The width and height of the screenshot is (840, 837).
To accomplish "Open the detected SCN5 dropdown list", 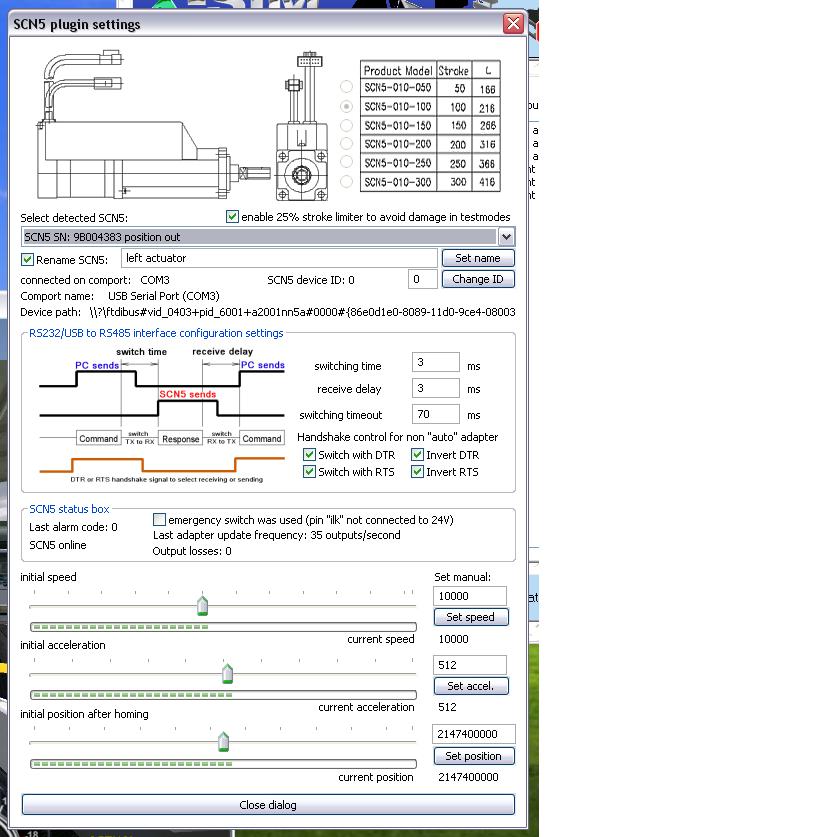I will [x=506, y=236].
